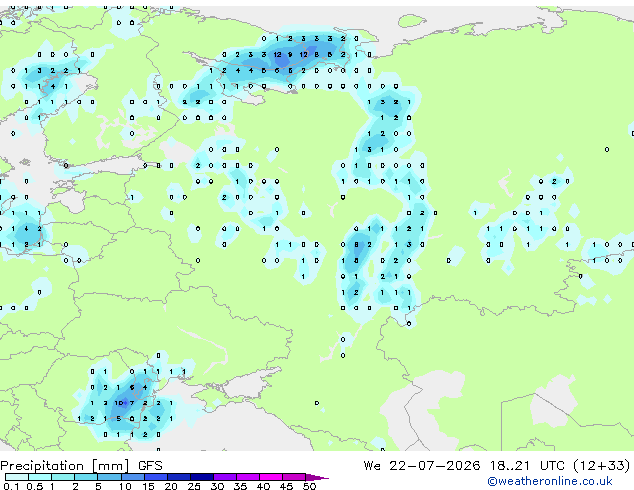
Task: Click the map value '10' in southwest rain cluster
Action: tap(119, 403)
